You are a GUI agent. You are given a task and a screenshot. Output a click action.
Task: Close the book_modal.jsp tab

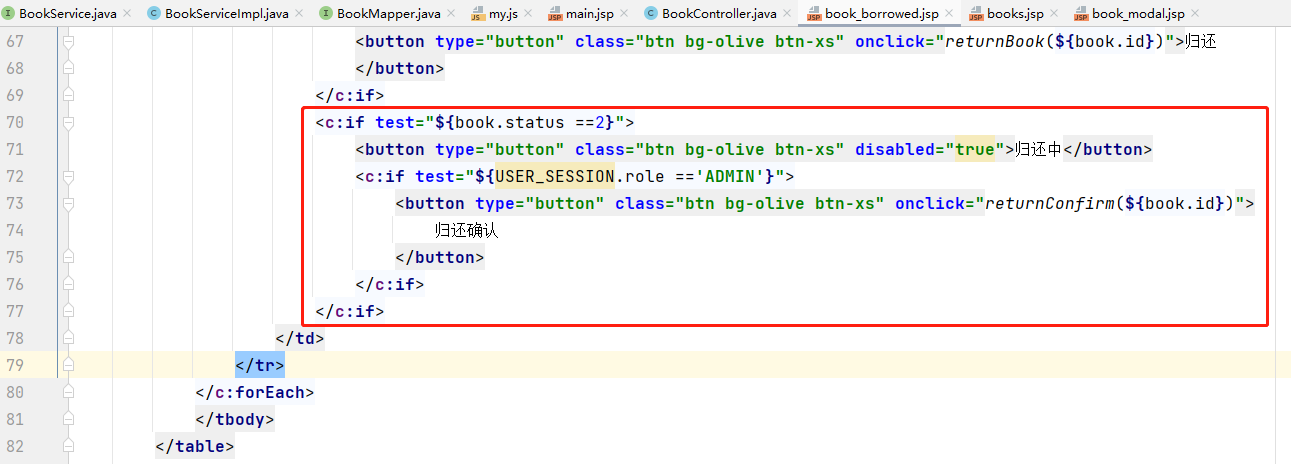click(1196, 14)
